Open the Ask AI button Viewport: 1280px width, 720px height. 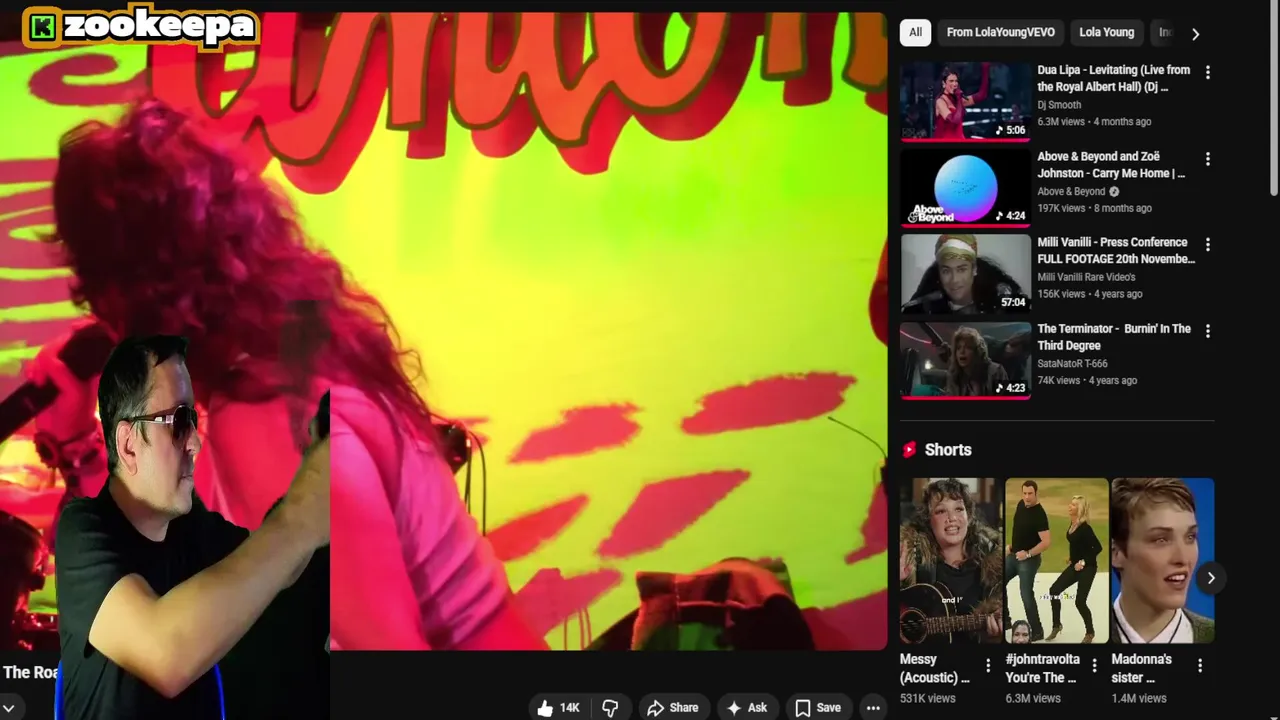pos(746,708)
